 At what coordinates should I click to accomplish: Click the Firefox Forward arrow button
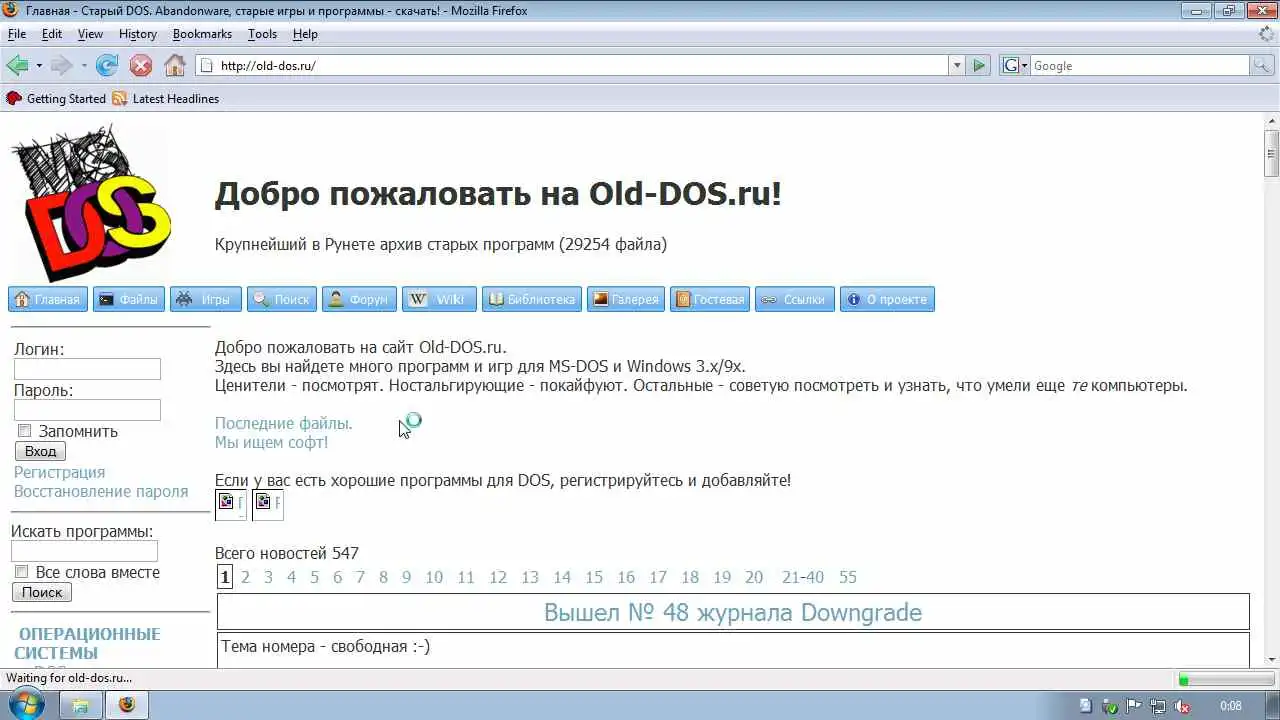coord(62,66)
